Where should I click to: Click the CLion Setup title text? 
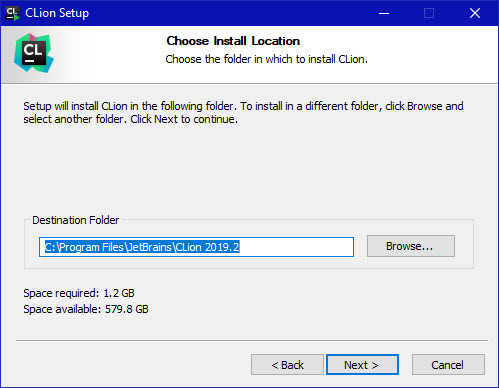point(57,13)
